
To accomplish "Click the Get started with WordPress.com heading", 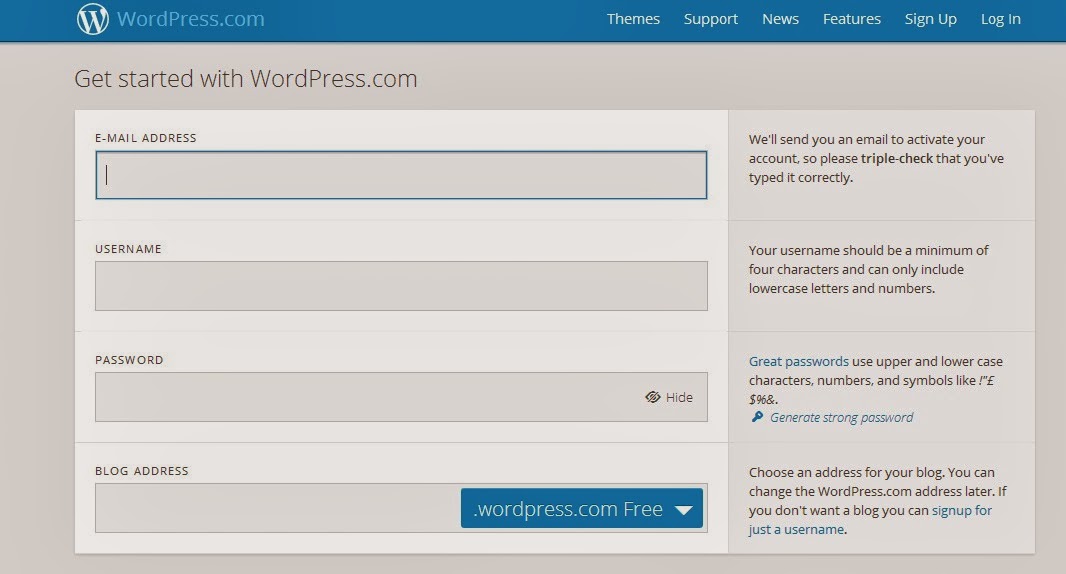I will point(245,79).
